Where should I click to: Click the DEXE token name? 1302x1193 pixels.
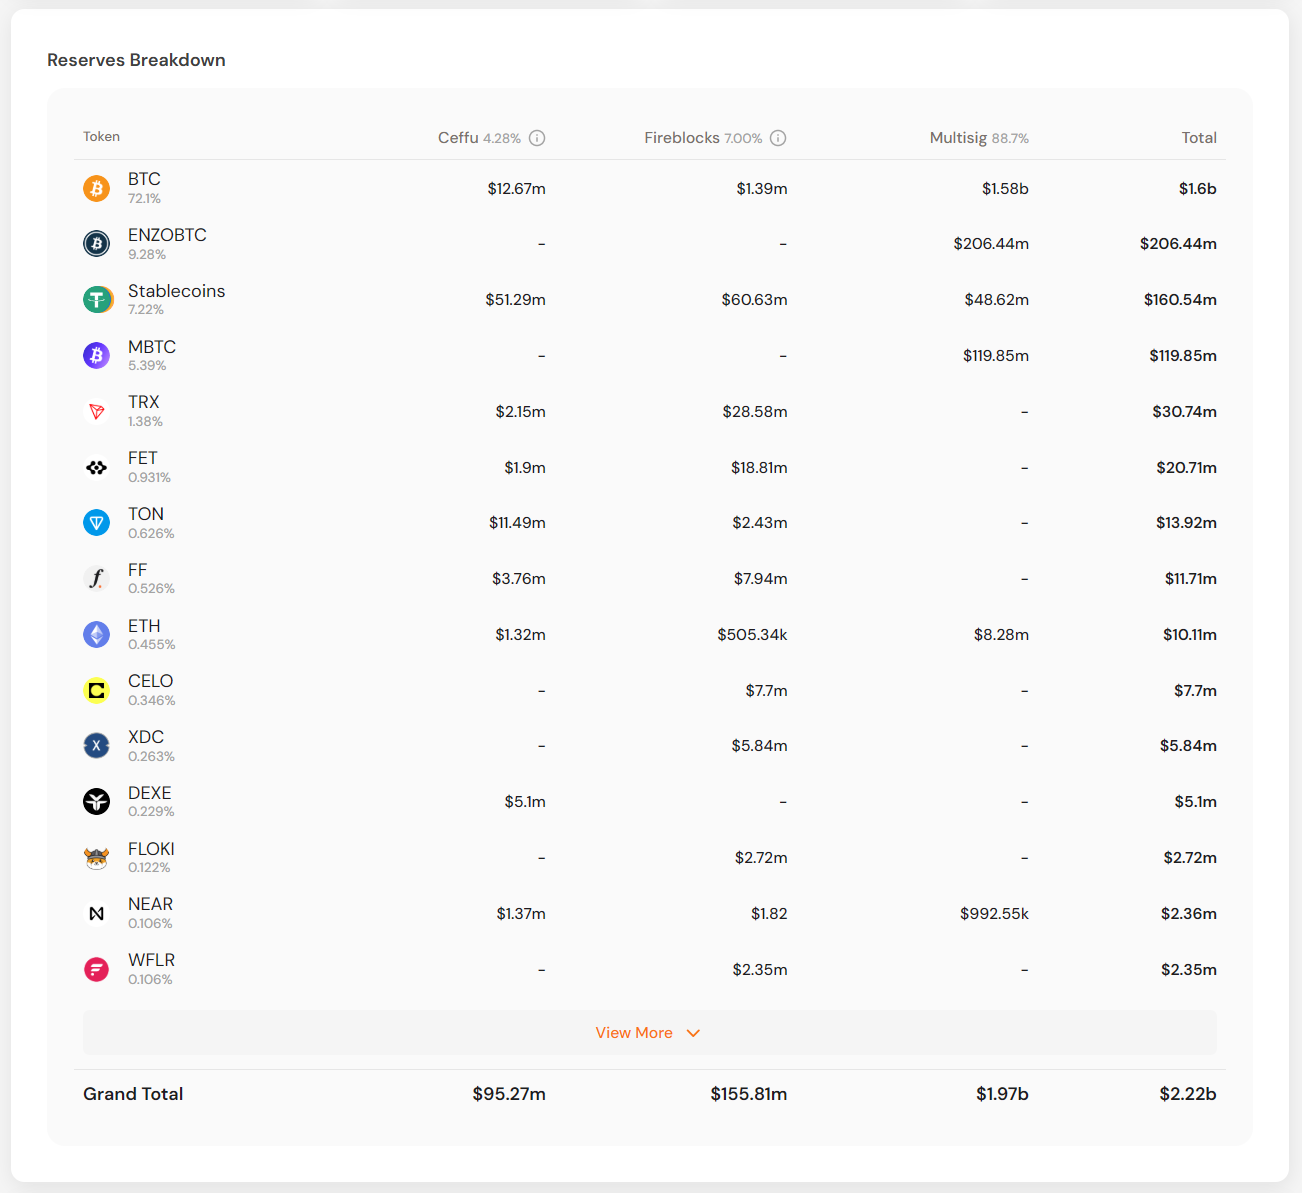click(x=149, y=793)
